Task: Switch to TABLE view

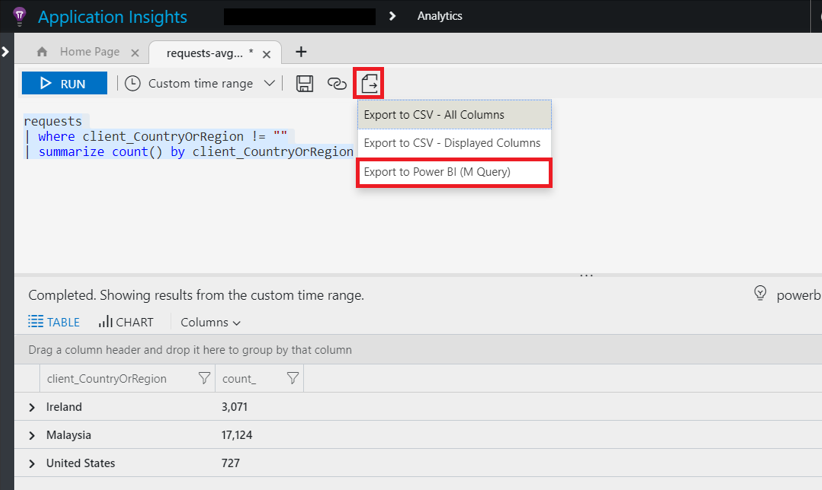Action: tap(54, 322)
